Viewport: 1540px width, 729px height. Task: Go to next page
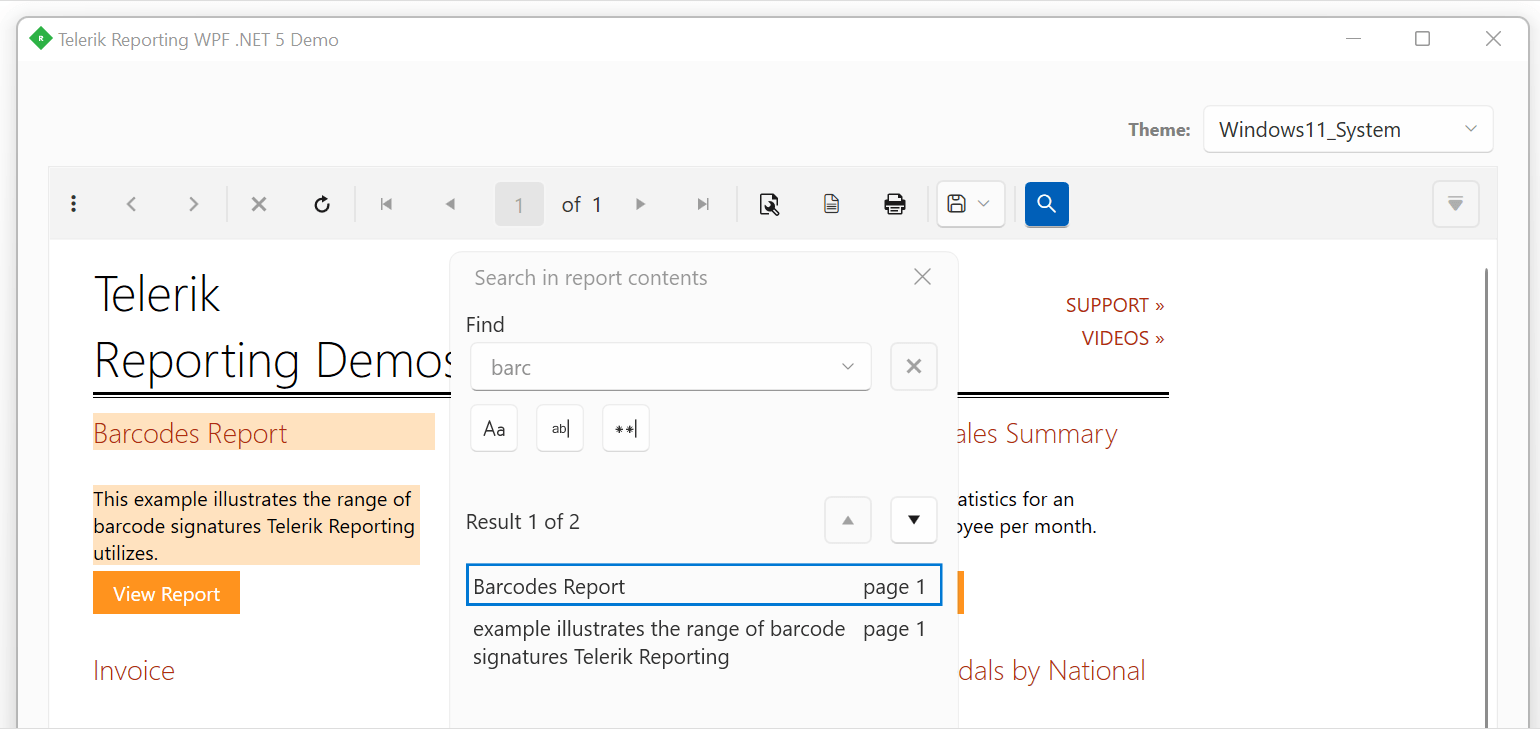[640, 204]
